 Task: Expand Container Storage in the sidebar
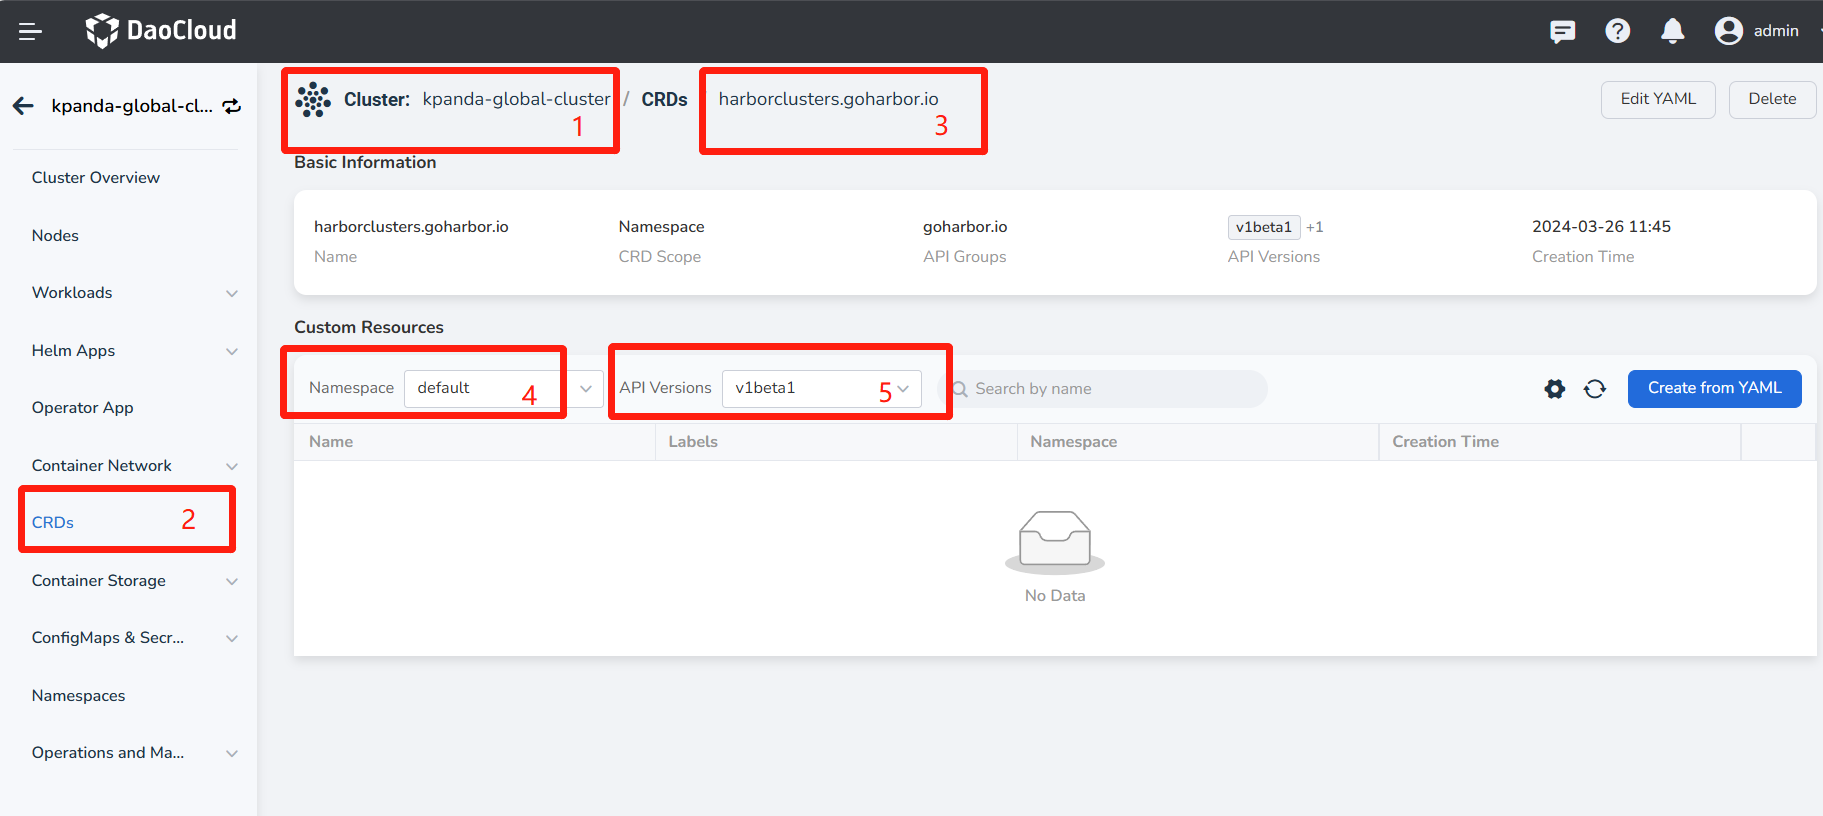134,581
